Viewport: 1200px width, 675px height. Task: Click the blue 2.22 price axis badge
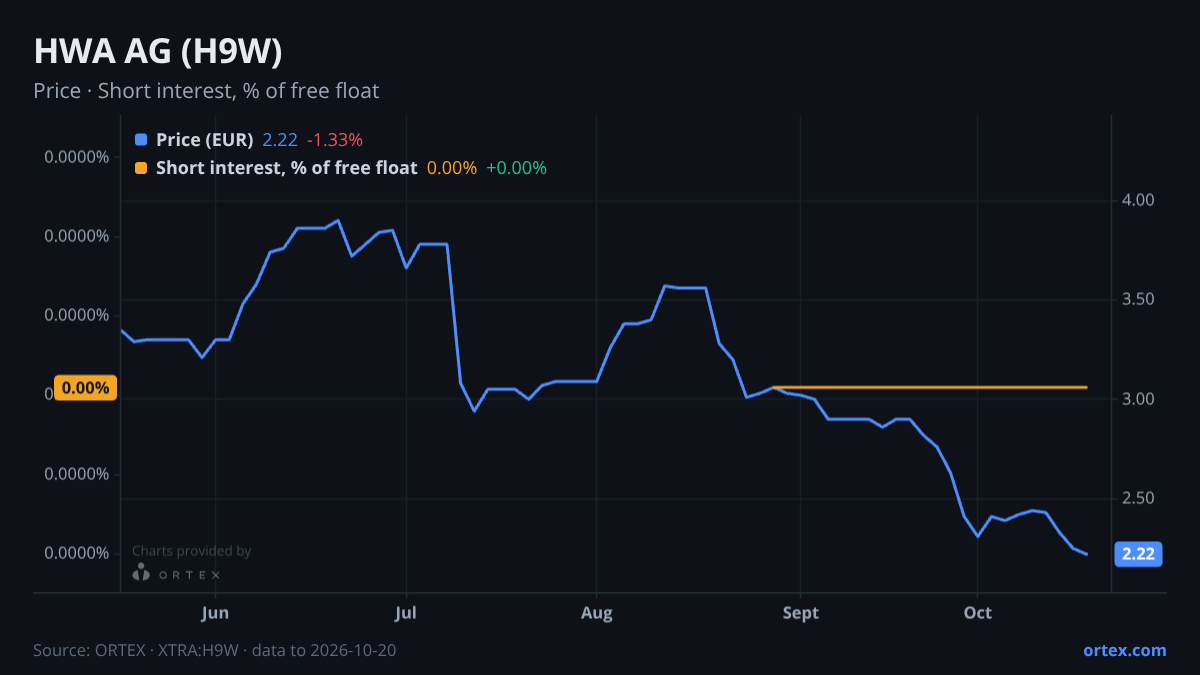click(1138, 554)
